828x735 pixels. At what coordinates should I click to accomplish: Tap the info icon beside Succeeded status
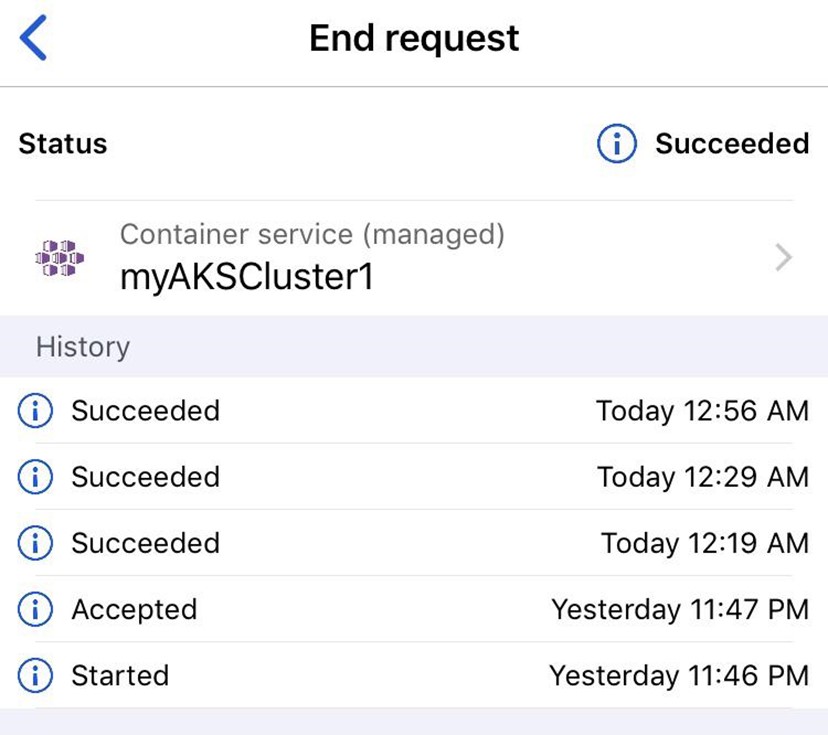tap(617, 143)
